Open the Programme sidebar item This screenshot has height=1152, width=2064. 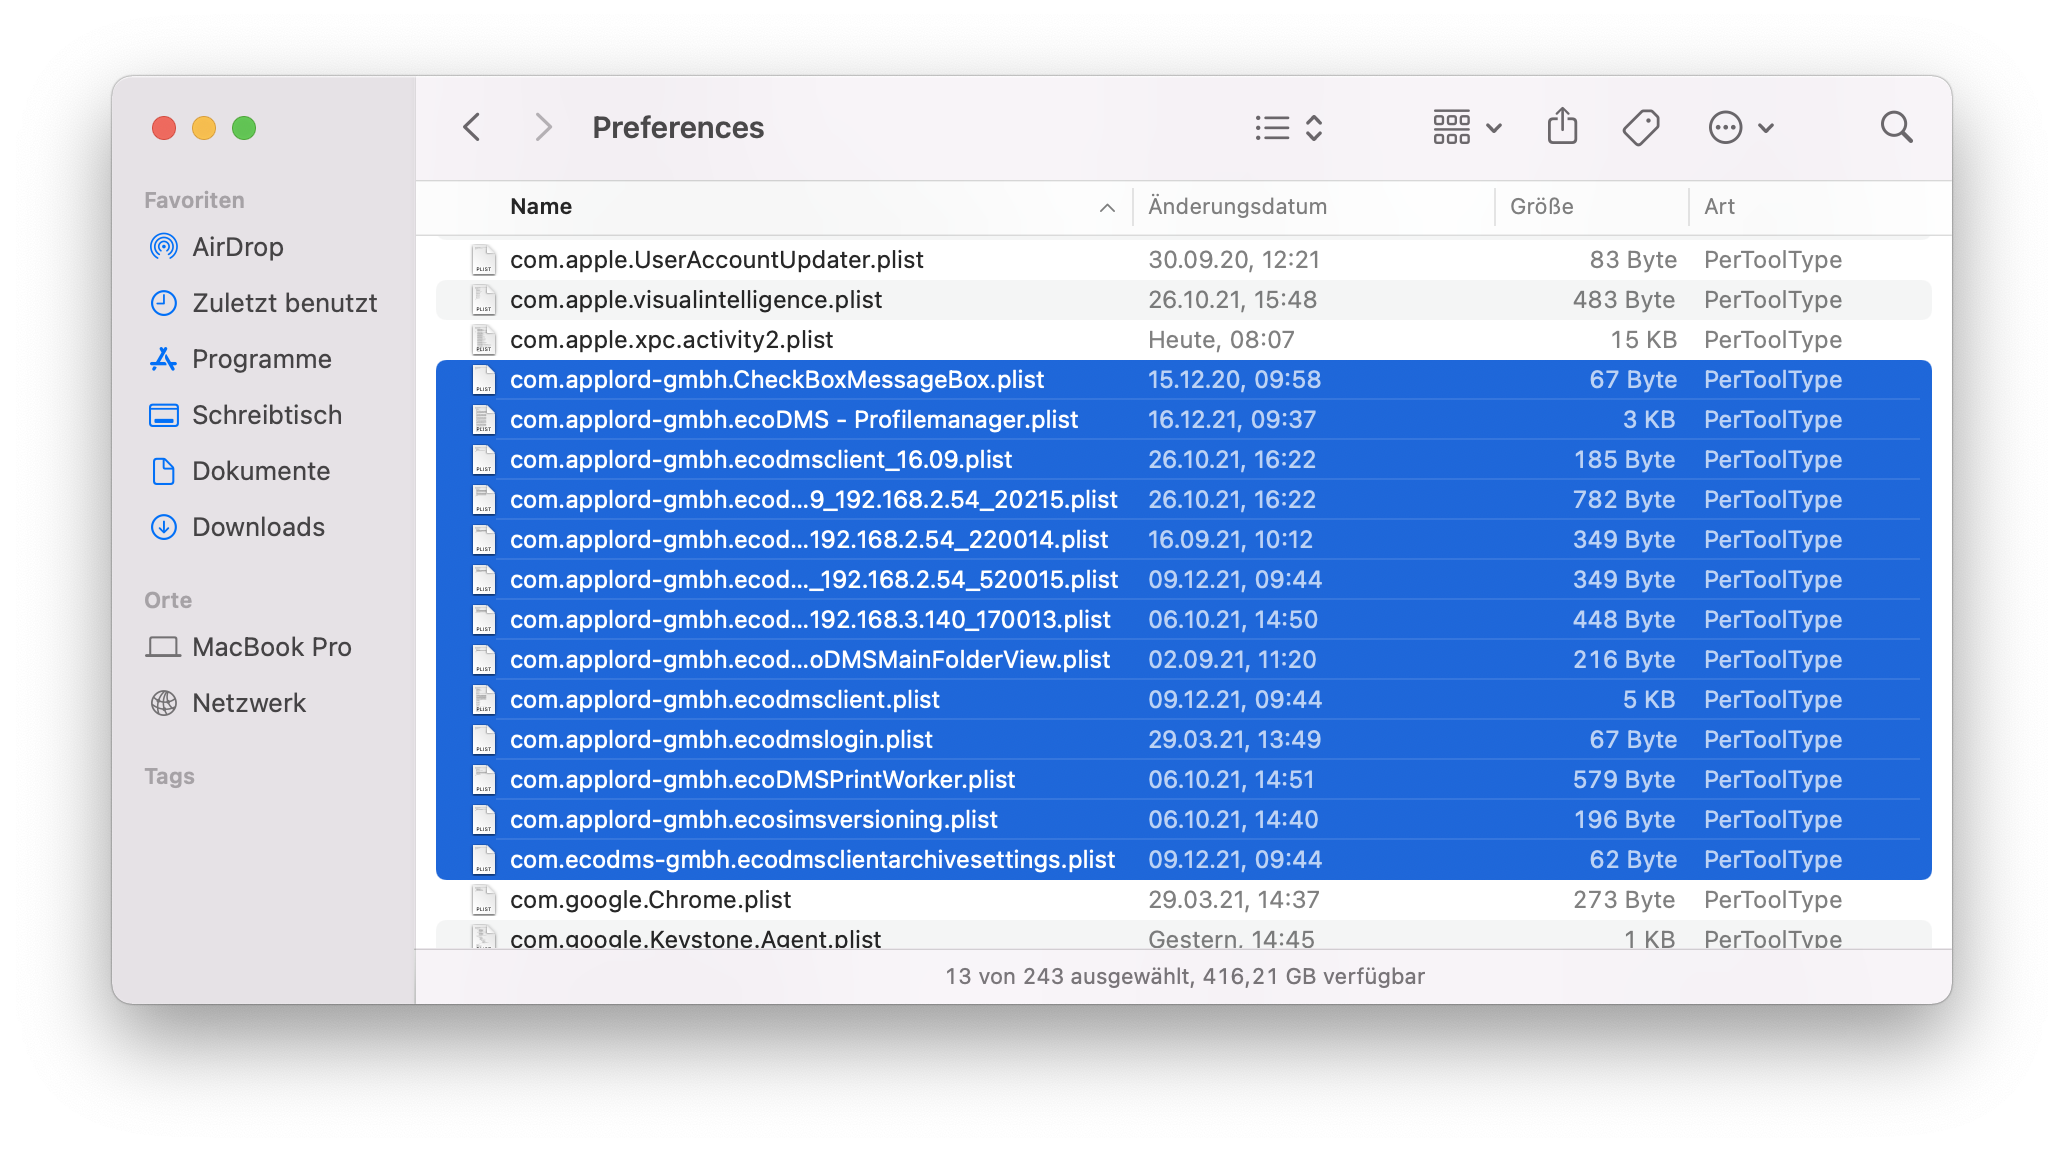[x=261, y=359]
